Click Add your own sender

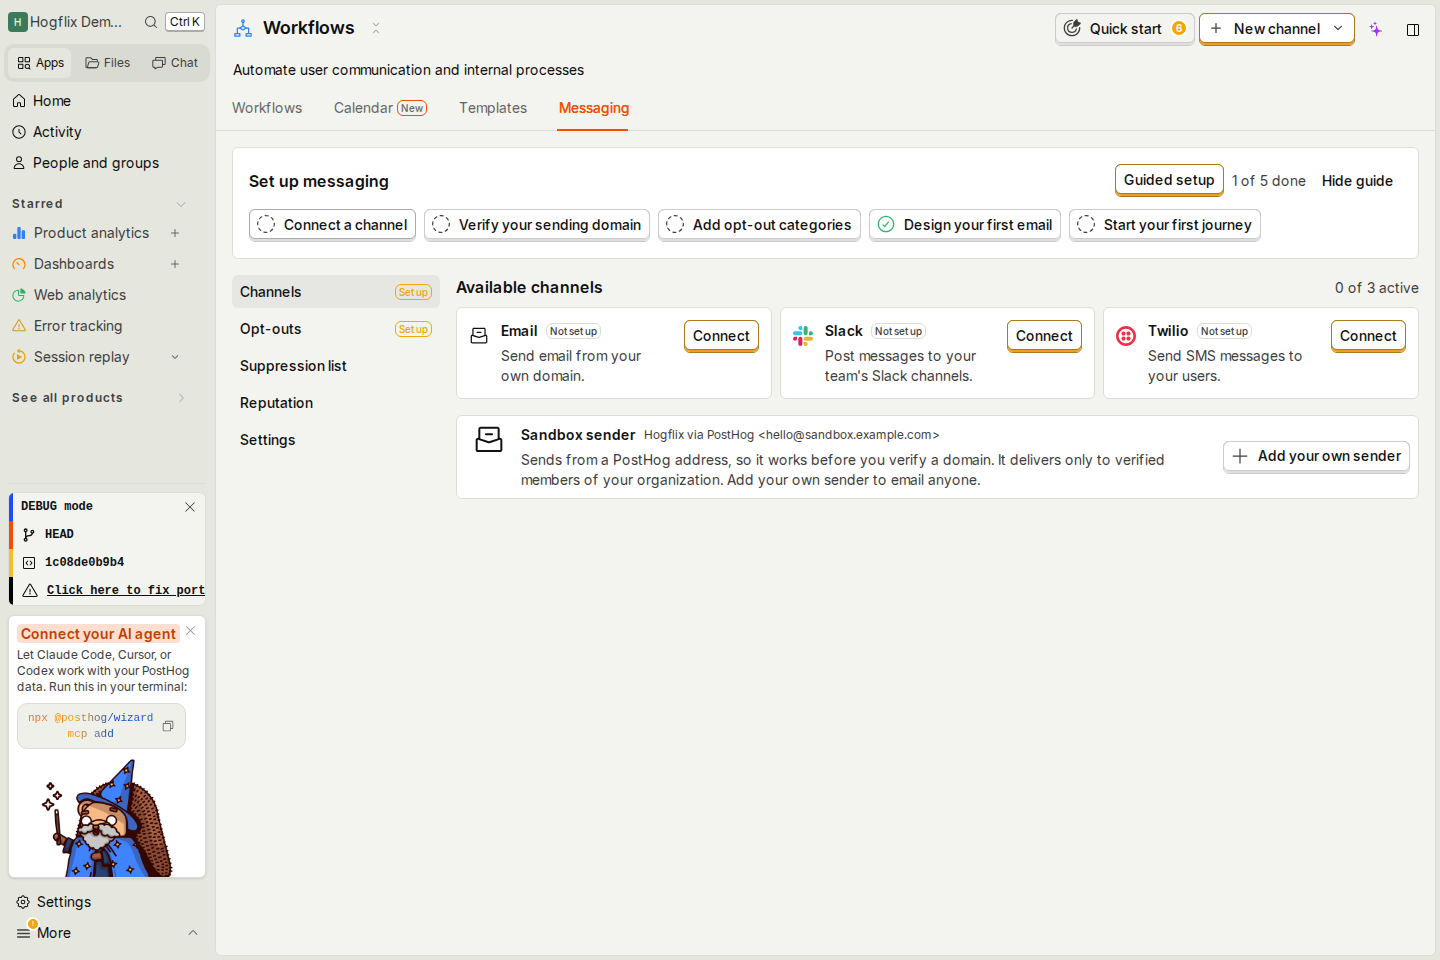pos(1316,456)
